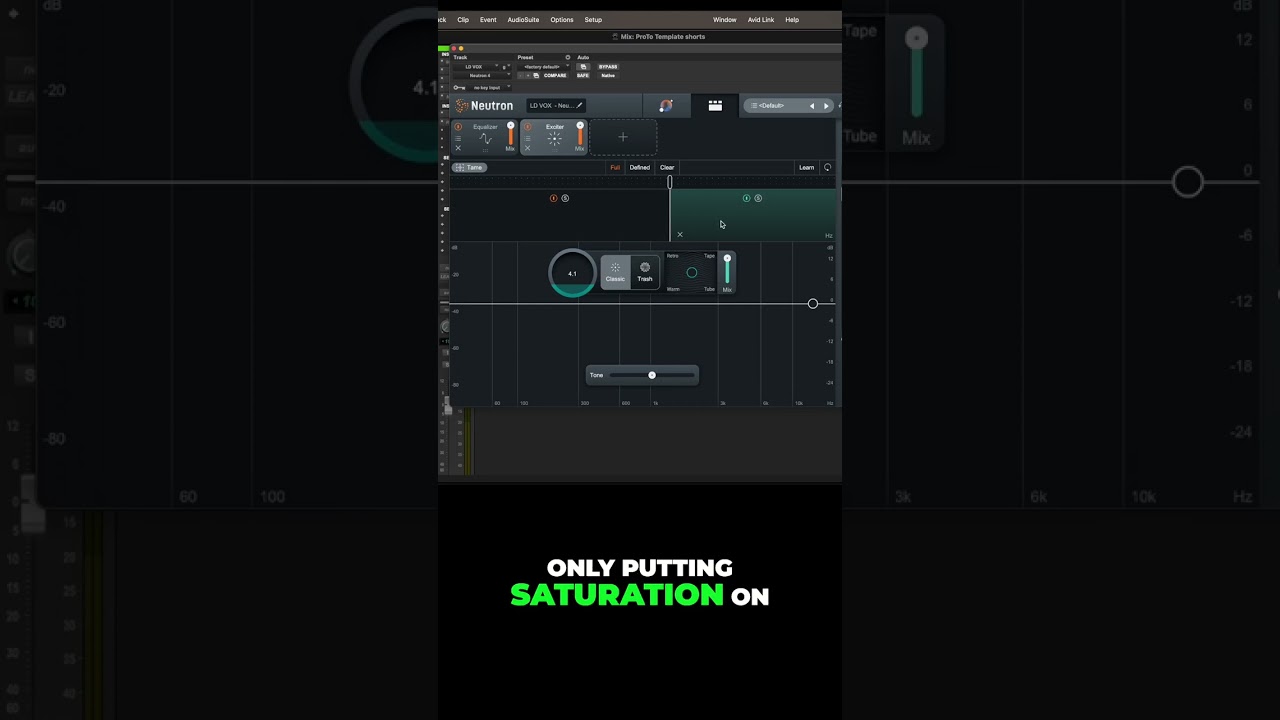Open the Neutron Assistant icon
This screenshot has width=1280, height=720.
[666, 105]
